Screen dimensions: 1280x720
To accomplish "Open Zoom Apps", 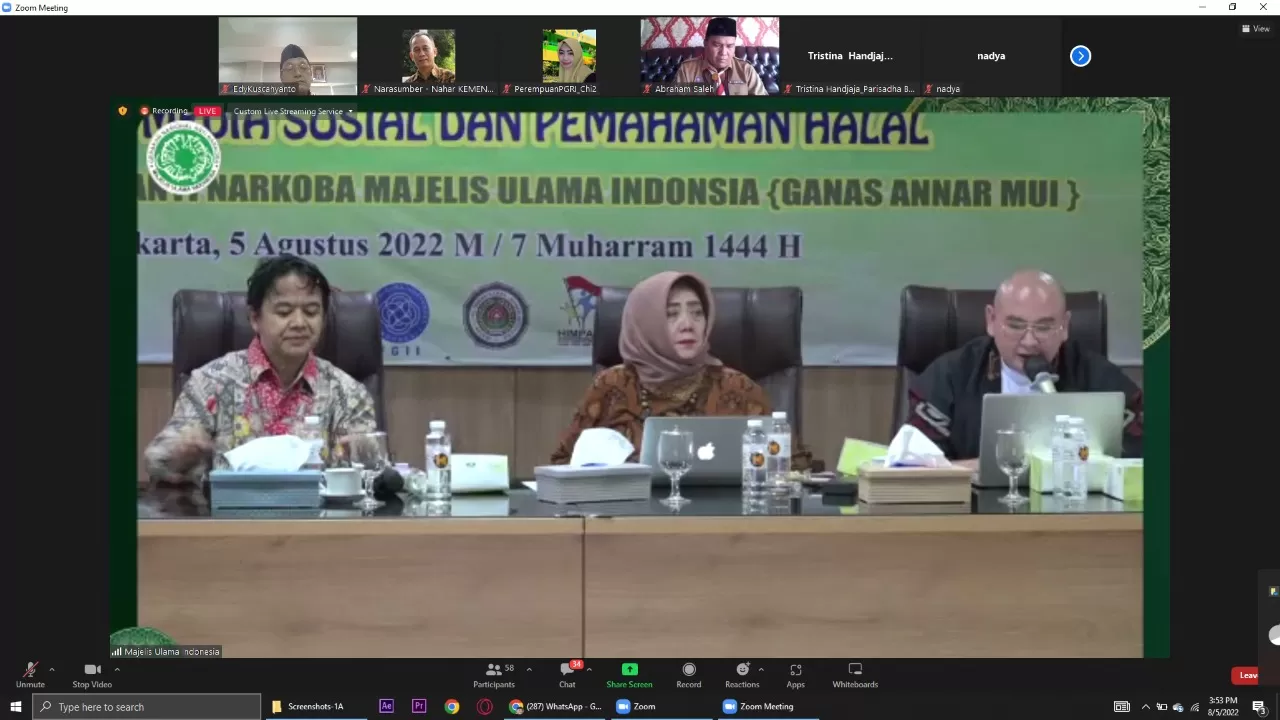I will click(x=795, y=675).
